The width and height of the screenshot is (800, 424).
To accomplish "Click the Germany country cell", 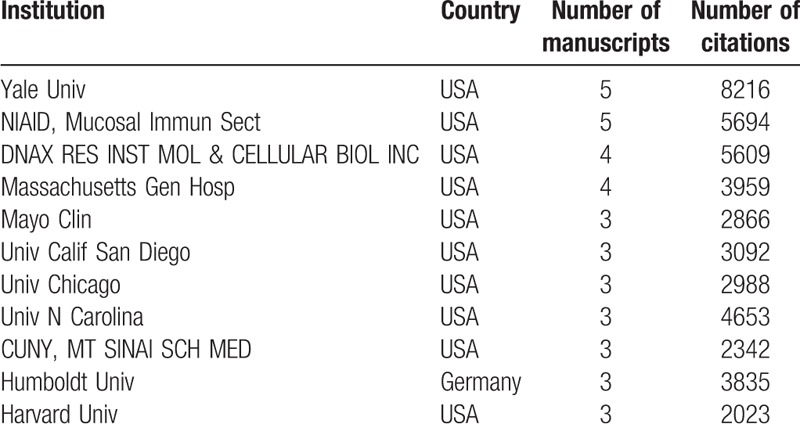I will point(481,383).
